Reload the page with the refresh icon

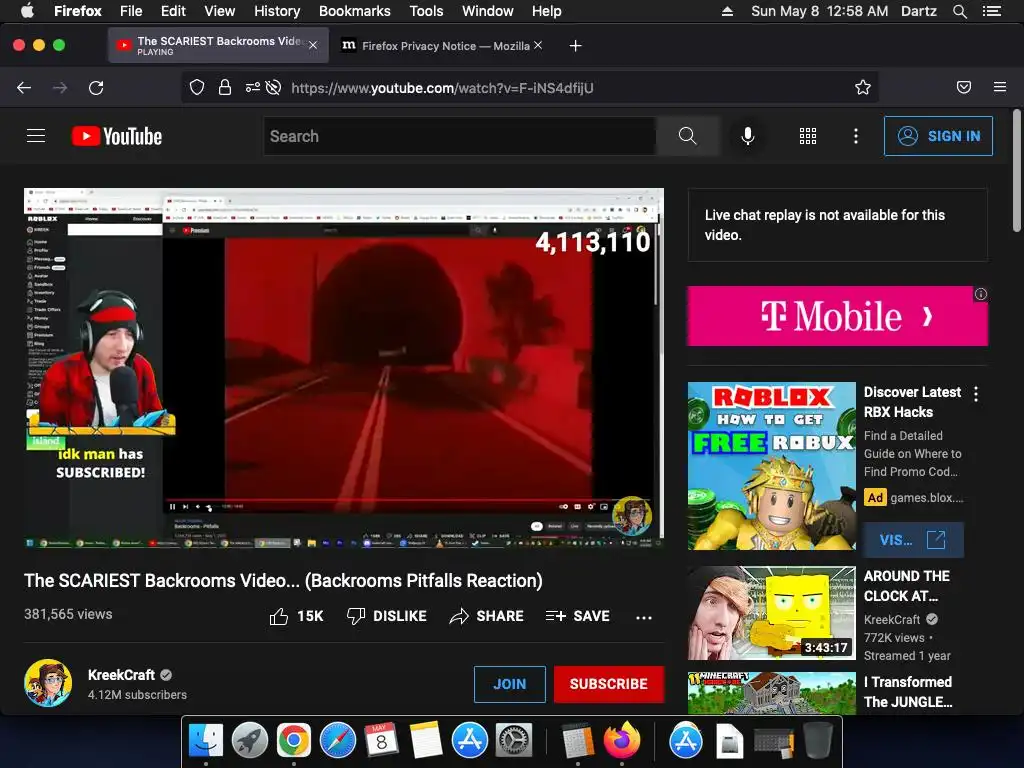[96, 88]
